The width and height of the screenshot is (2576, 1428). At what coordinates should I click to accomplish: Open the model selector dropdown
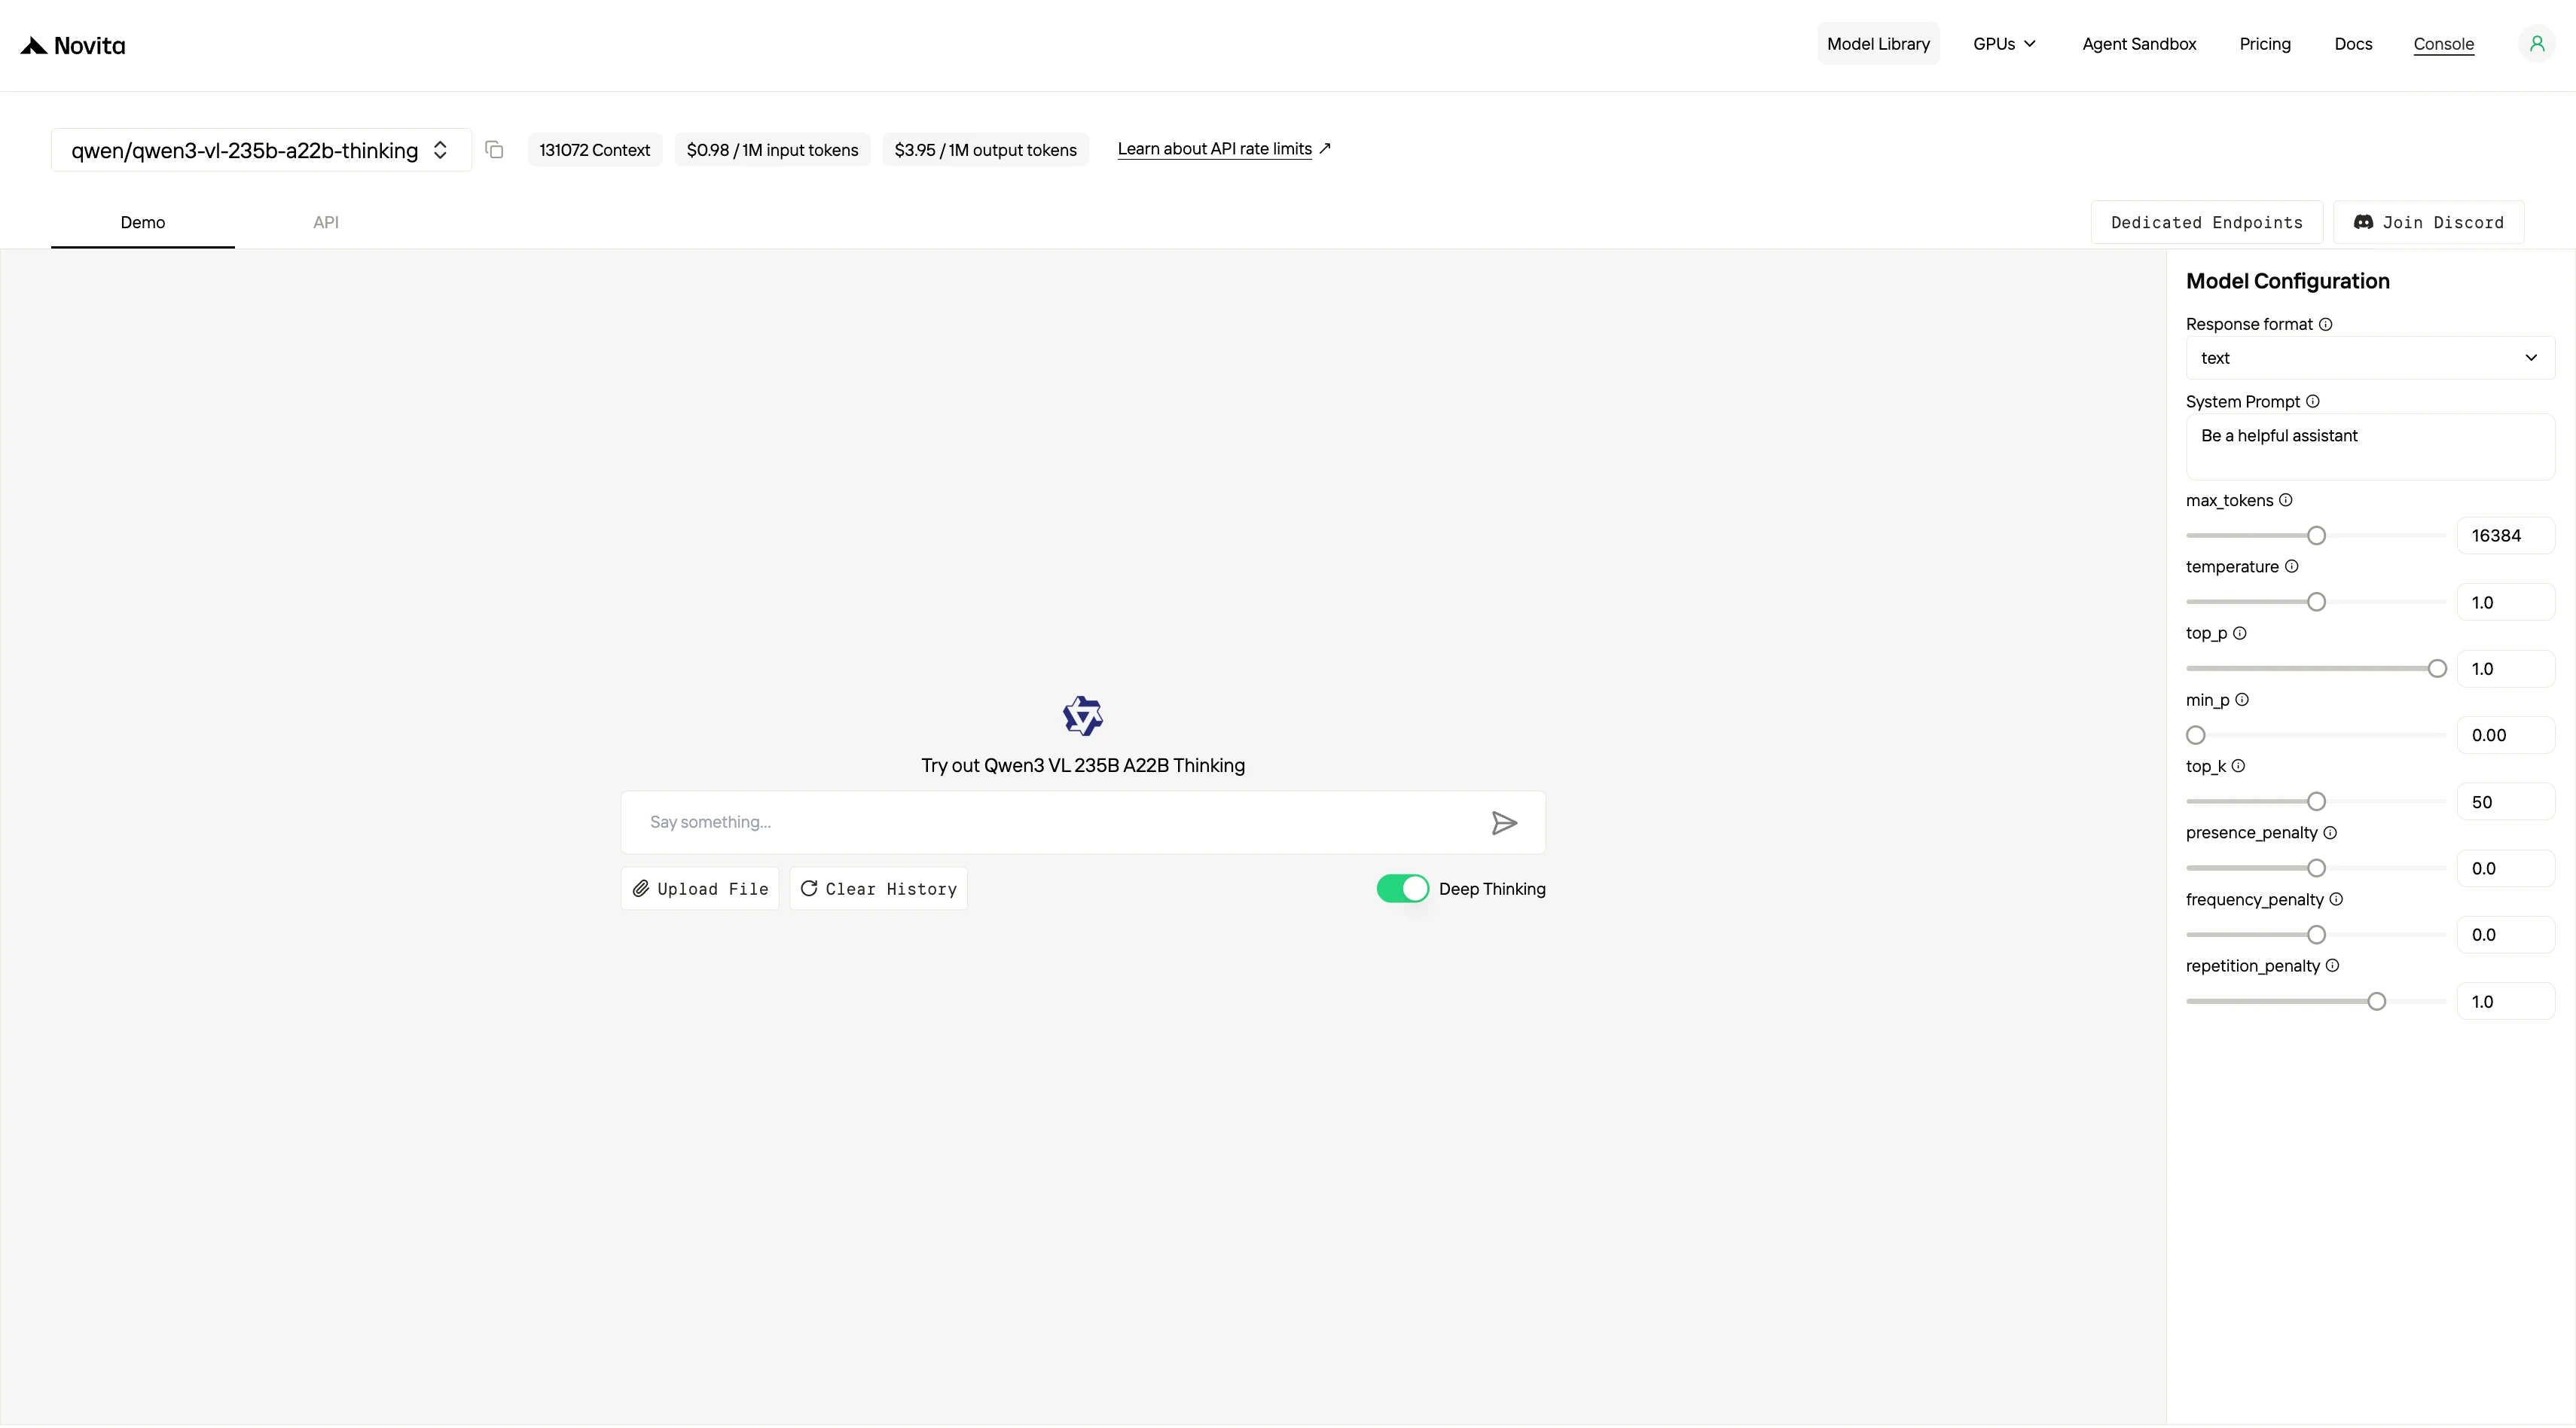coord(261,150)
